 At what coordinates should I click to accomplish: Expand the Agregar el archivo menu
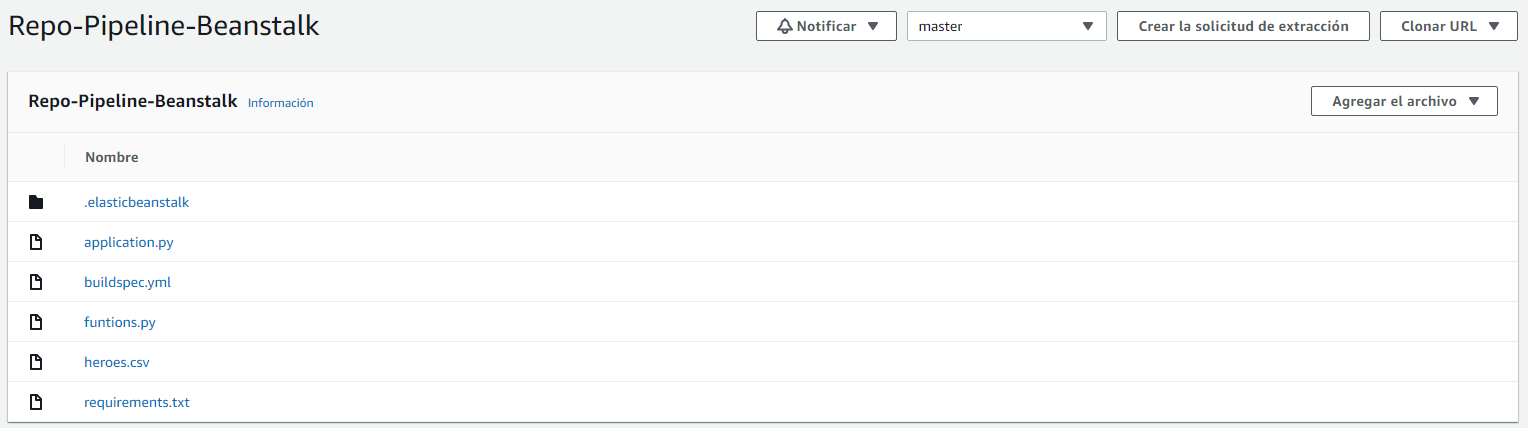(1403, 101)
